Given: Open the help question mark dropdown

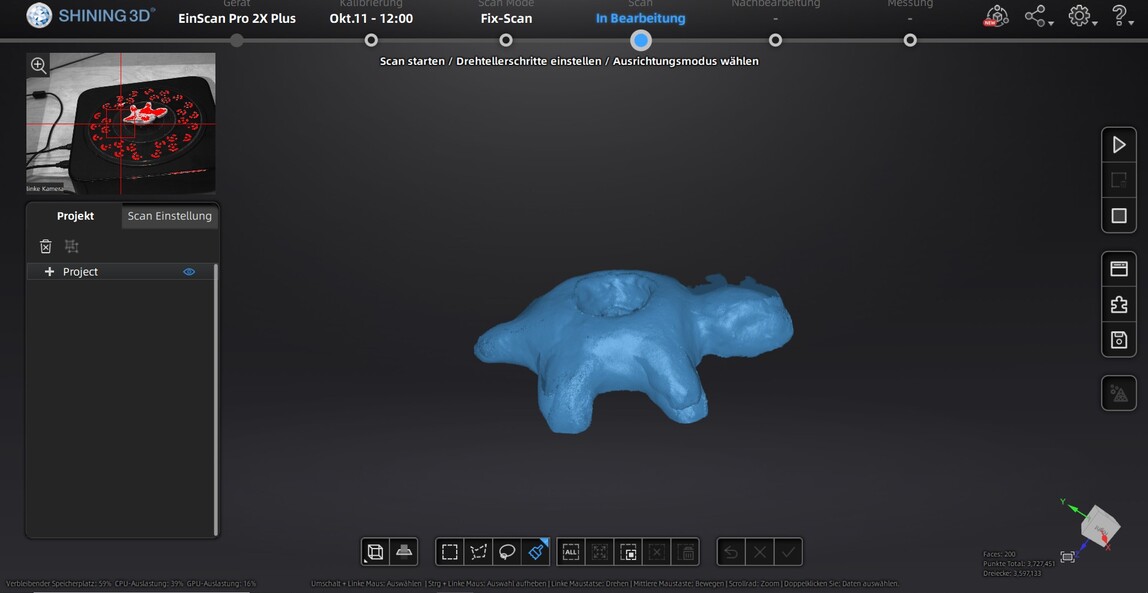Looking at the screenshot, I should pos(1123,16).
